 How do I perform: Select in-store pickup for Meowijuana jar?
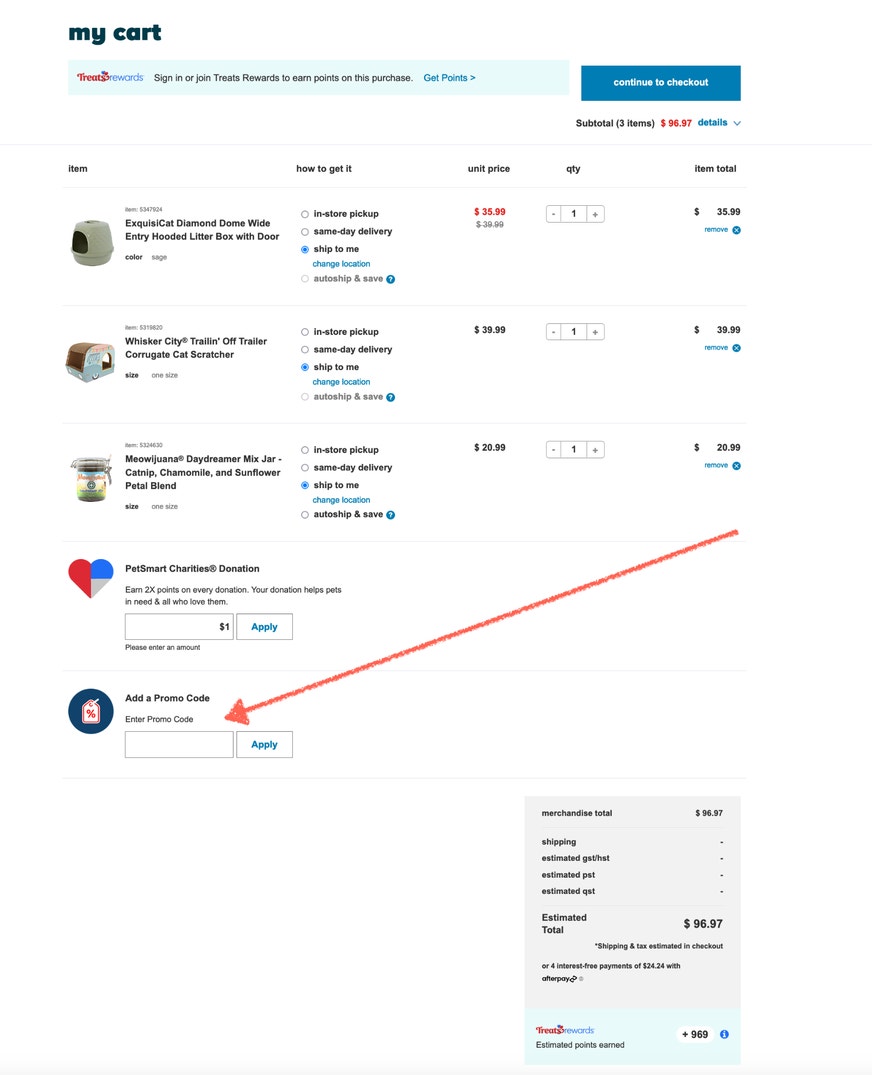pos(304,450)
